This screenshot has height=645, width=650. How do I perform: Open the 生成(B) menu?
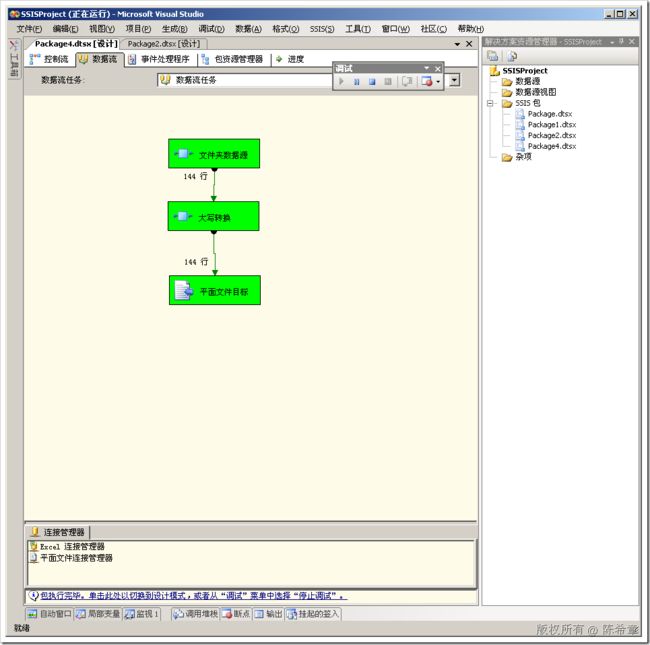click(x=175, y=29)
